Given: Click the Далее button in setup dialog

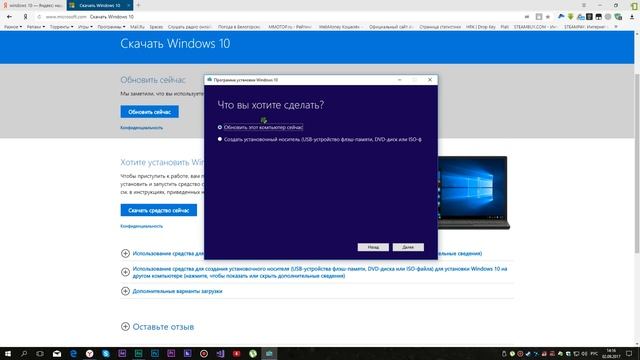Looking at the screenshot, I should [408, 247].
